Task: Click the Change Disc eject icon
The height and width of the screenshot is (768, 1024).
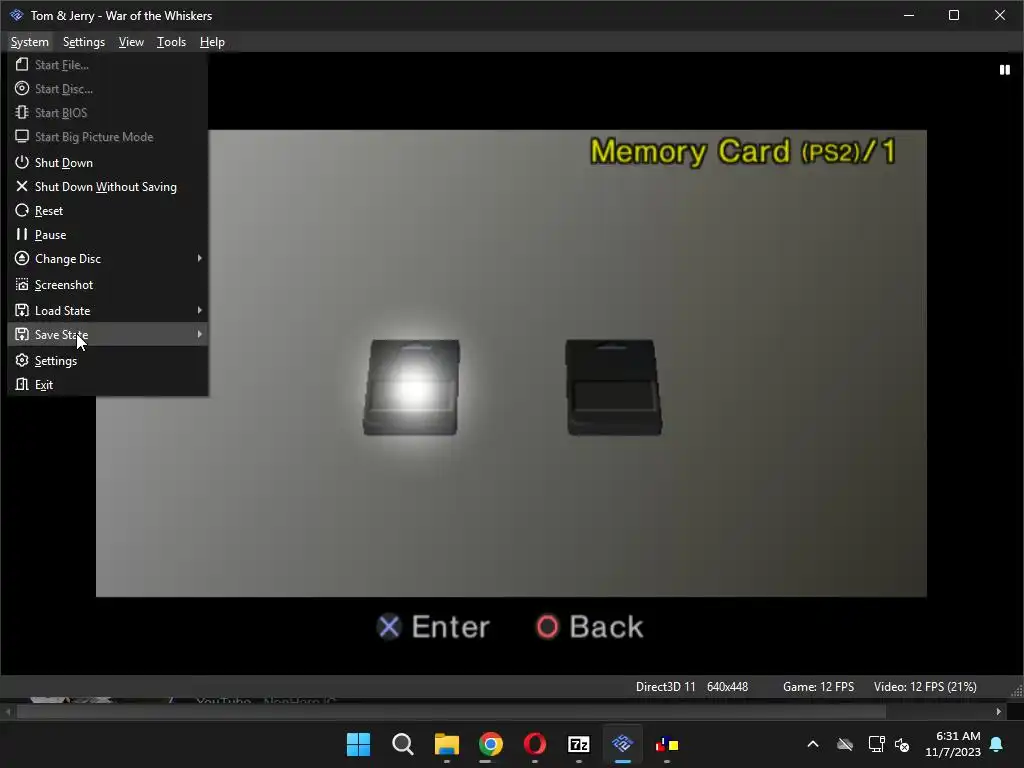Action: [x=22, y=259]
